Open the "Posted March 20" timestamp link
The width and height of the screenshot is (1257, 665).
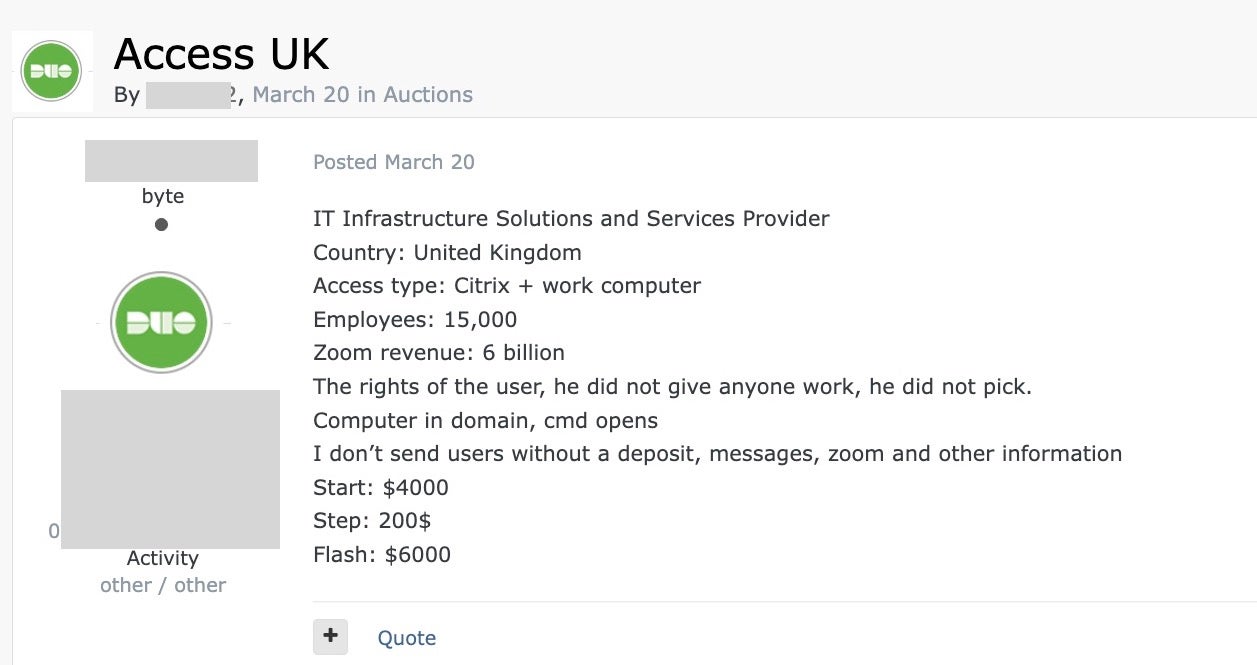(394, 162)
